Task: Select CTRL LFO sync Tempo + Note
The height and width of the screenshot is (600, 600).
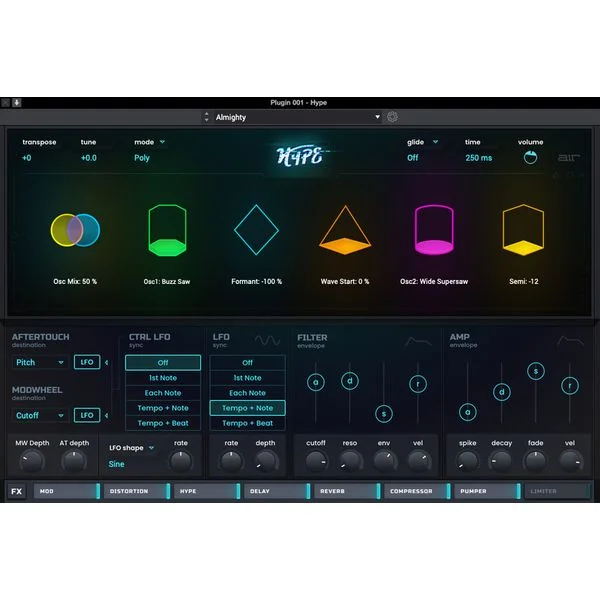Action: [163, 408]
